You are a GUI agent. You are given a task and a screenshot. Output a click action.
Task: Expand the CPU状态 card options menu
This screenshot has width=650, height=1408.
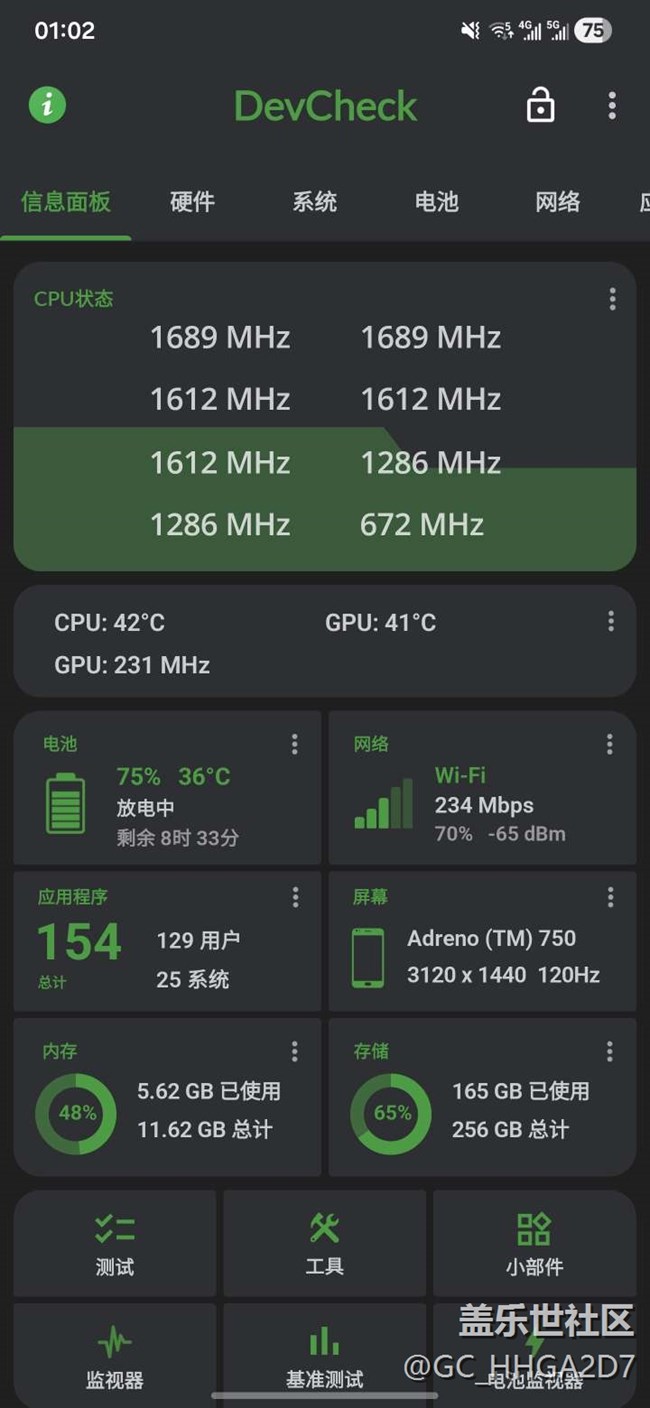612,299
